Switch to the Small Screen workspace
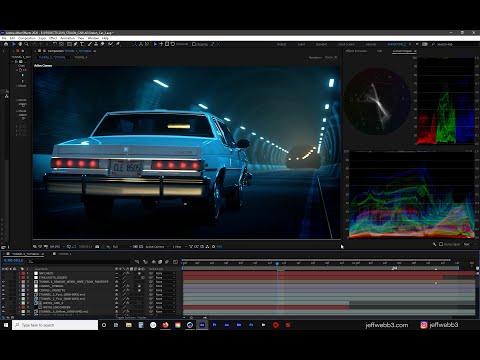 coord(346,44)
